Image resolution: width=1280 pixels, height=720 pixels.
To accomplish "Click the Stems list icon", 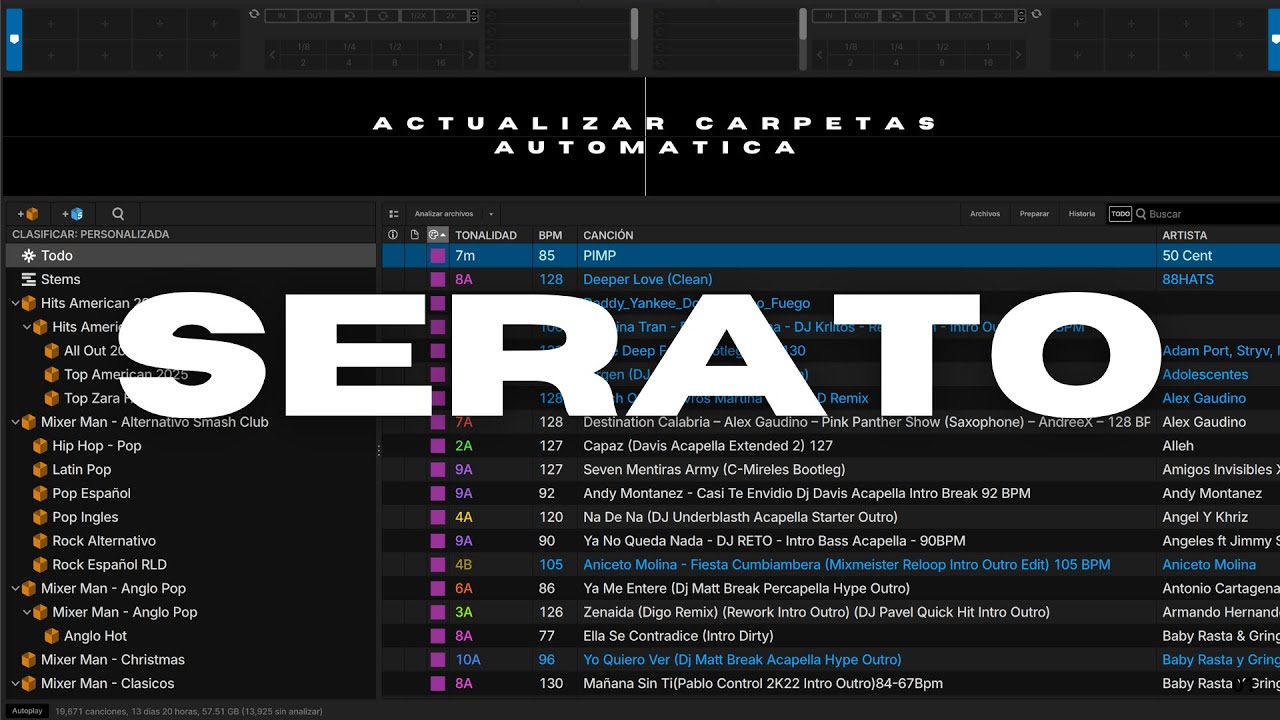I will (x=28, y=280).
